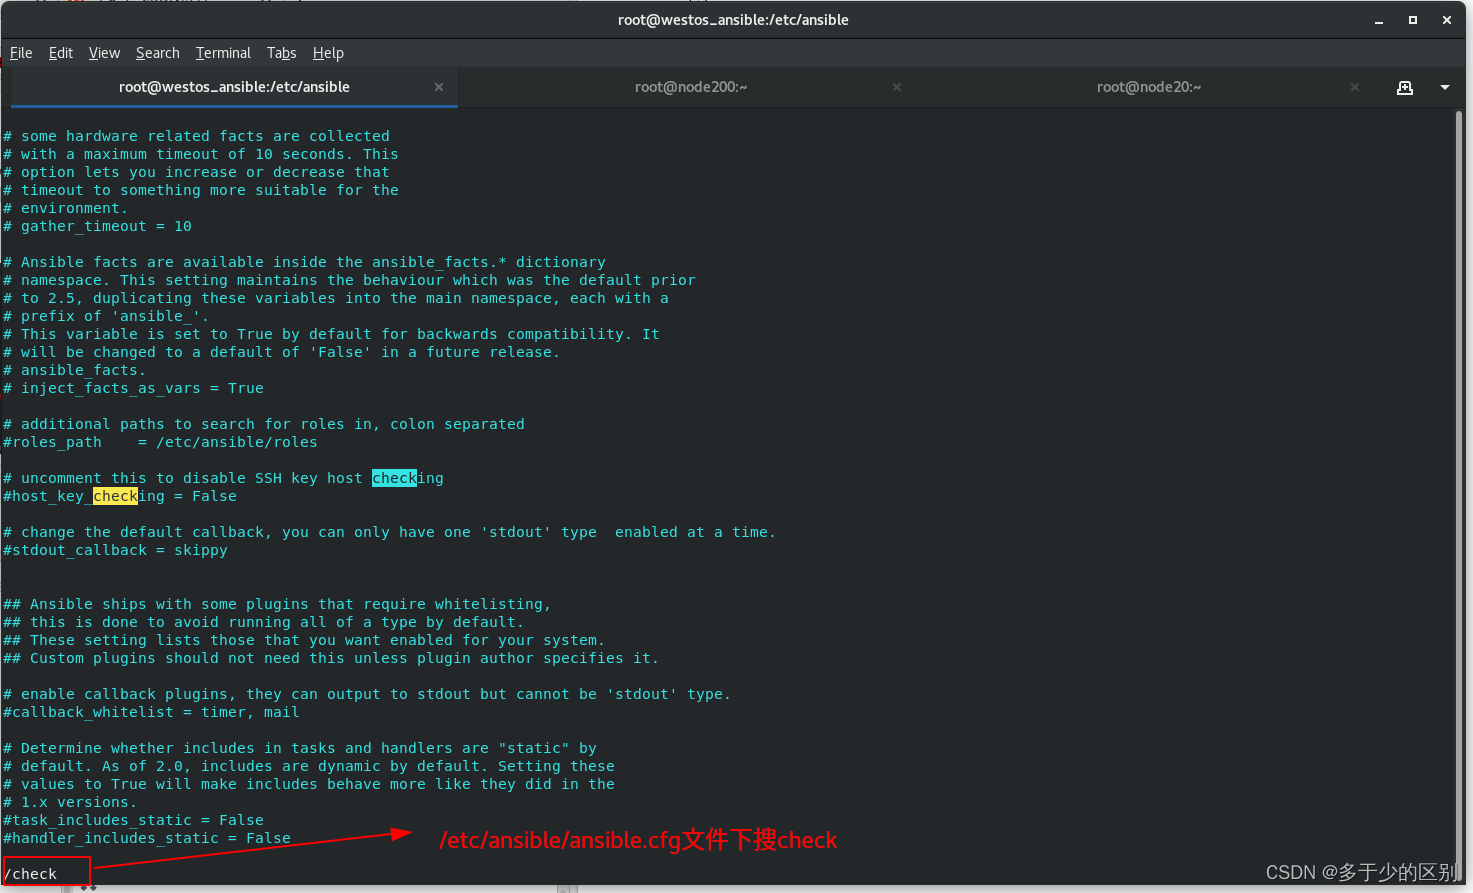Close the root@node20 tab
The image size is (1473, 893).
click(x=1355, y=87)
